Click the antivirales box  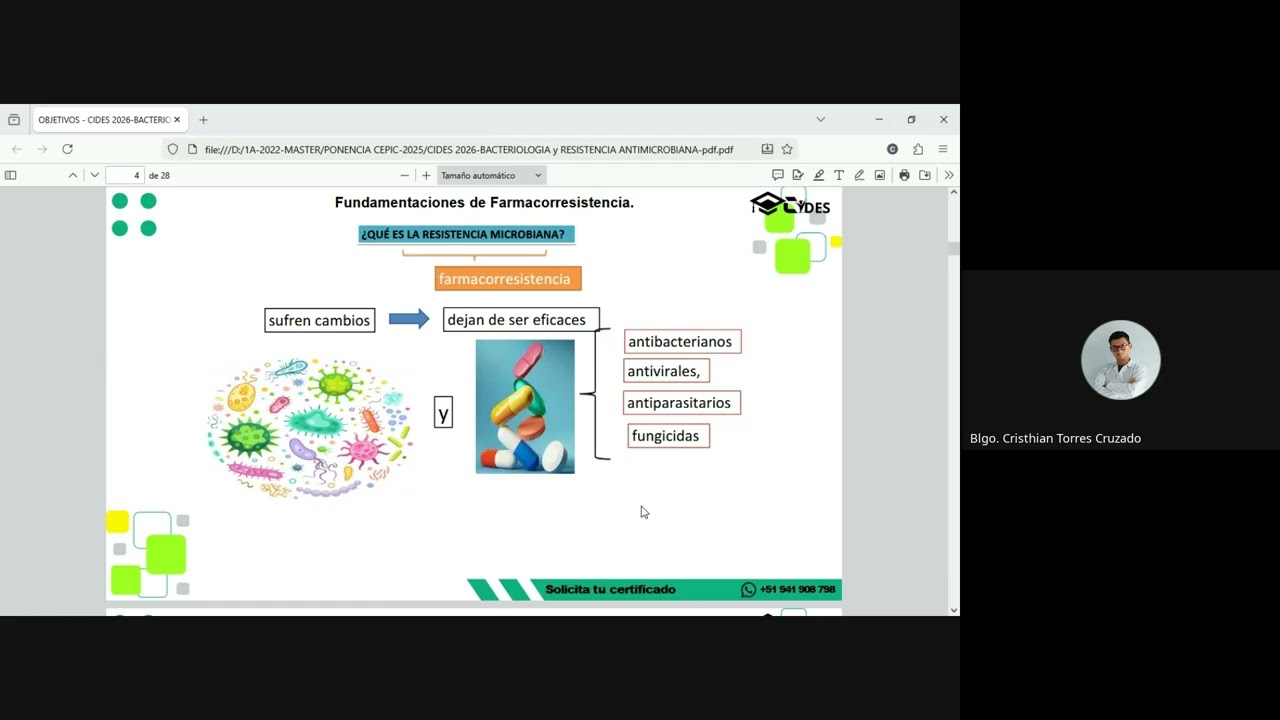pos(666,371)
